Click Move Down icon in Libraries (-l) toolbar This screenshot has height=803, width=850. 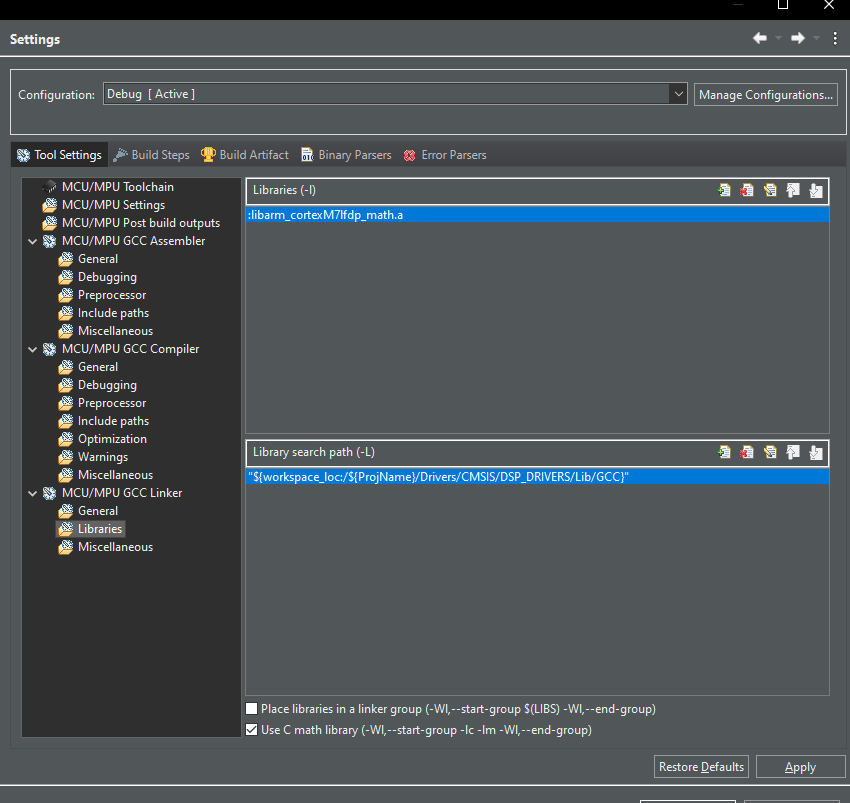(816, 190)
